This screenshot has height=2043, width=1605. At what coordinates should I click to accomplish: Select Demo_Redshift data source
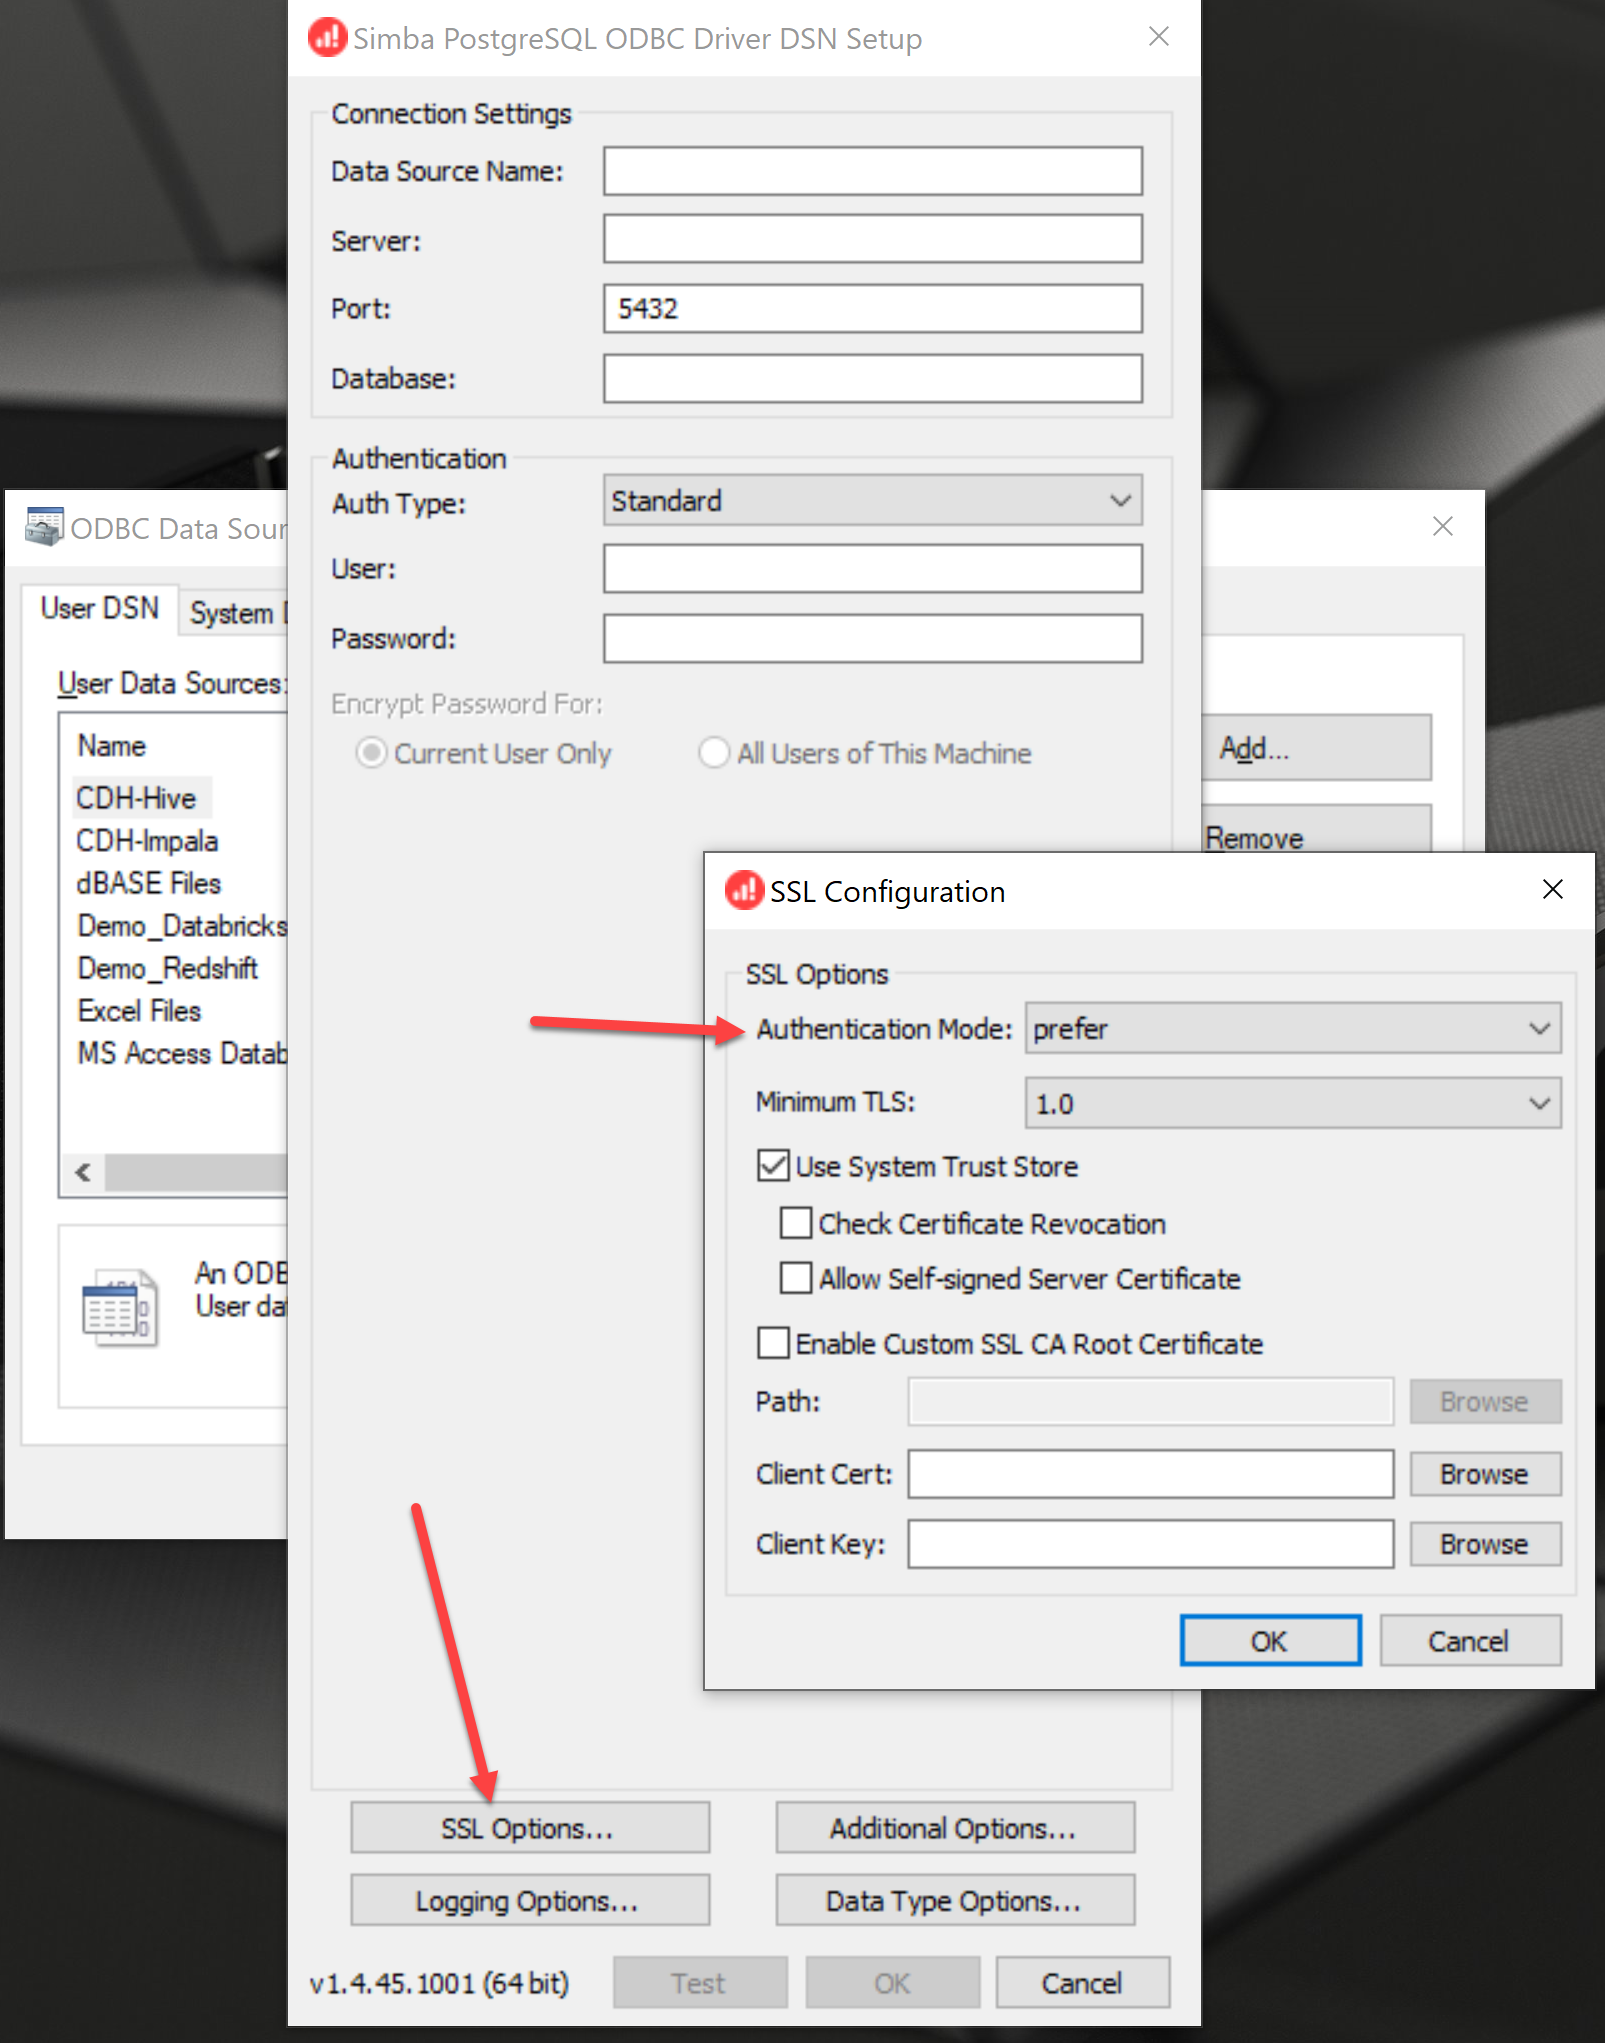(x=168, y=968)
